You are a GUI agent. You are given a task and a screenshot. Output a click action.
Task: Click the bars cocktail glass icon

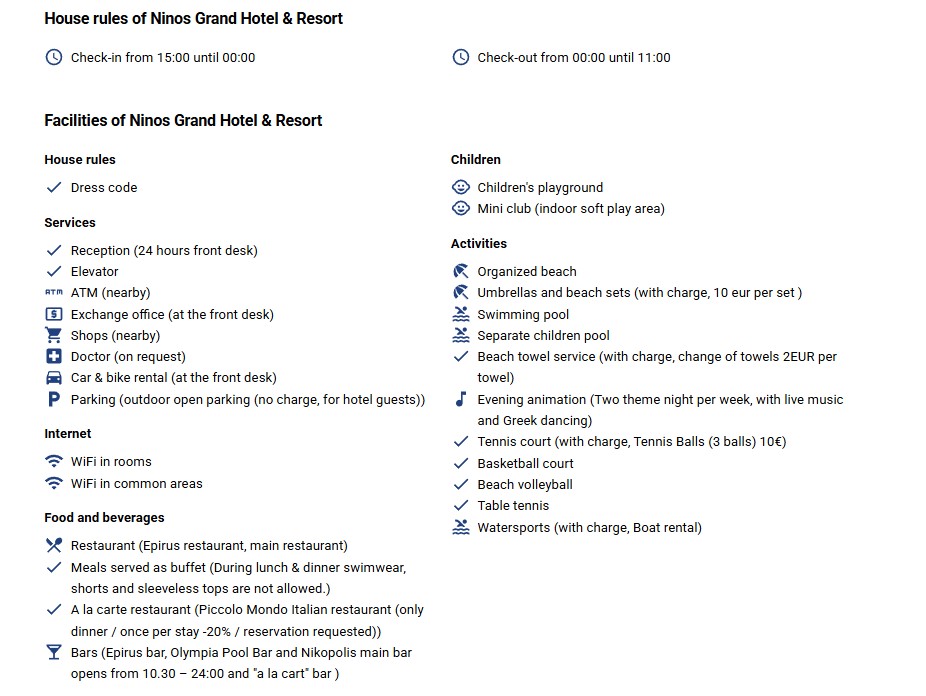click(x=54, y=653)
